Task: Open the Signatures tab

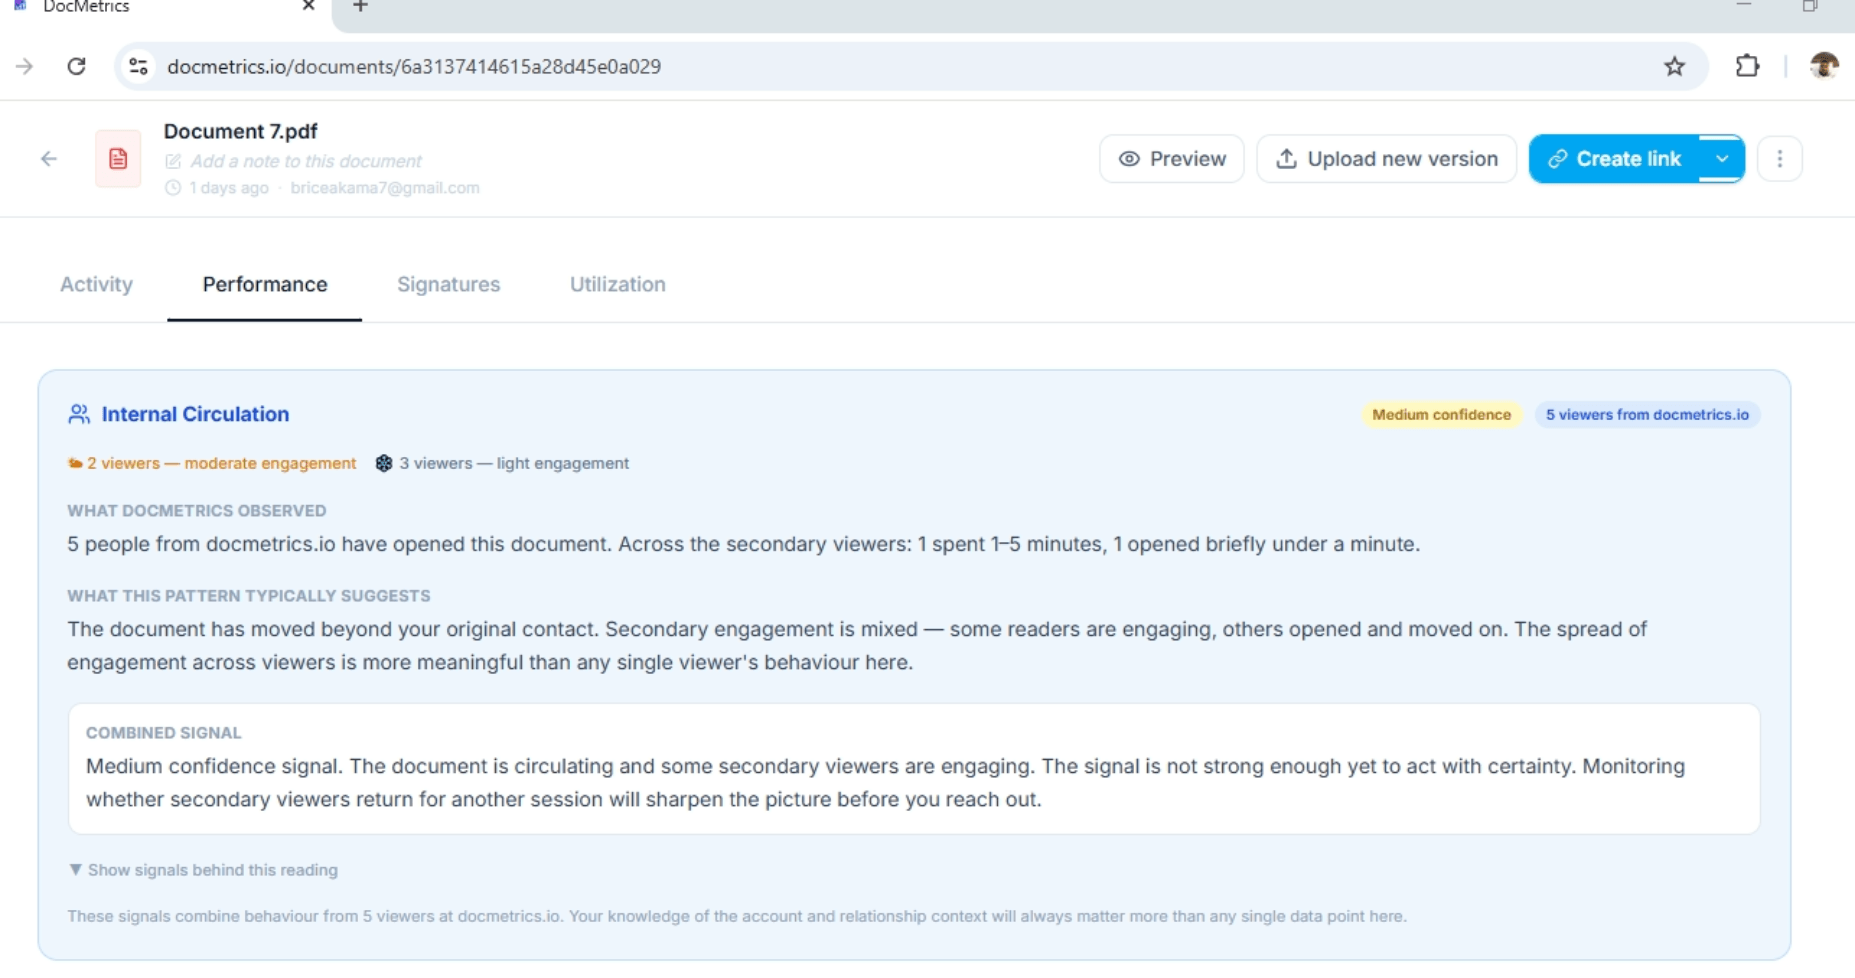Action: [448, 285]
